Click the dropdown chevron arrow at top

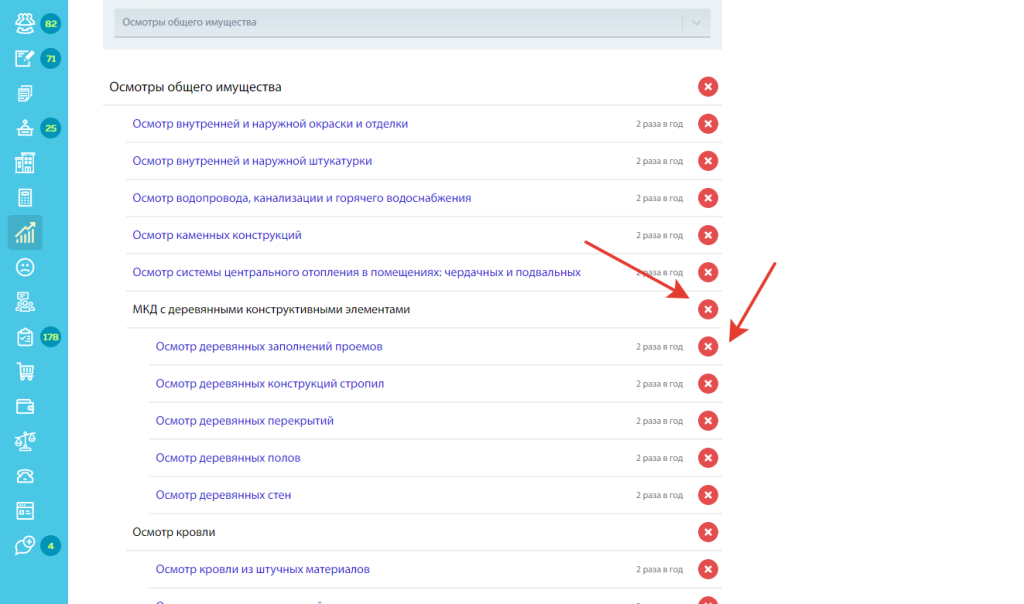coord(696,23)
